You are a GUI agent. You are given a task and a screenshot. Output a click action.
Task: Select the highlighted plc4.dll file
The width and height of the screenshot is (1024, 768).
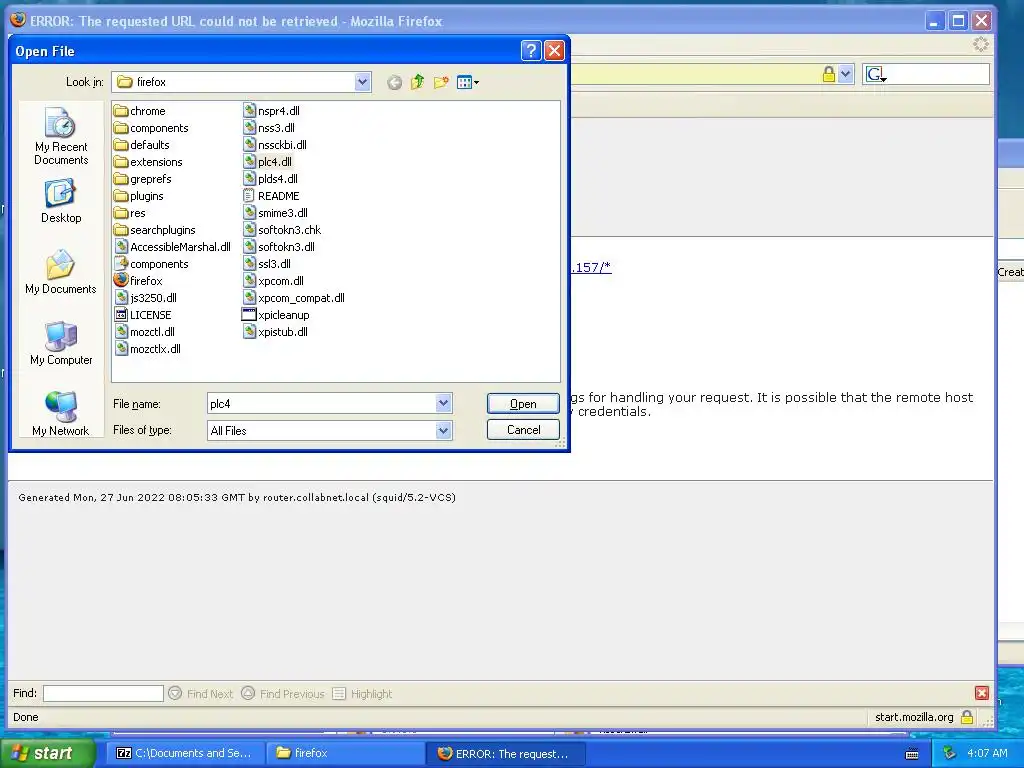point(268,162)
